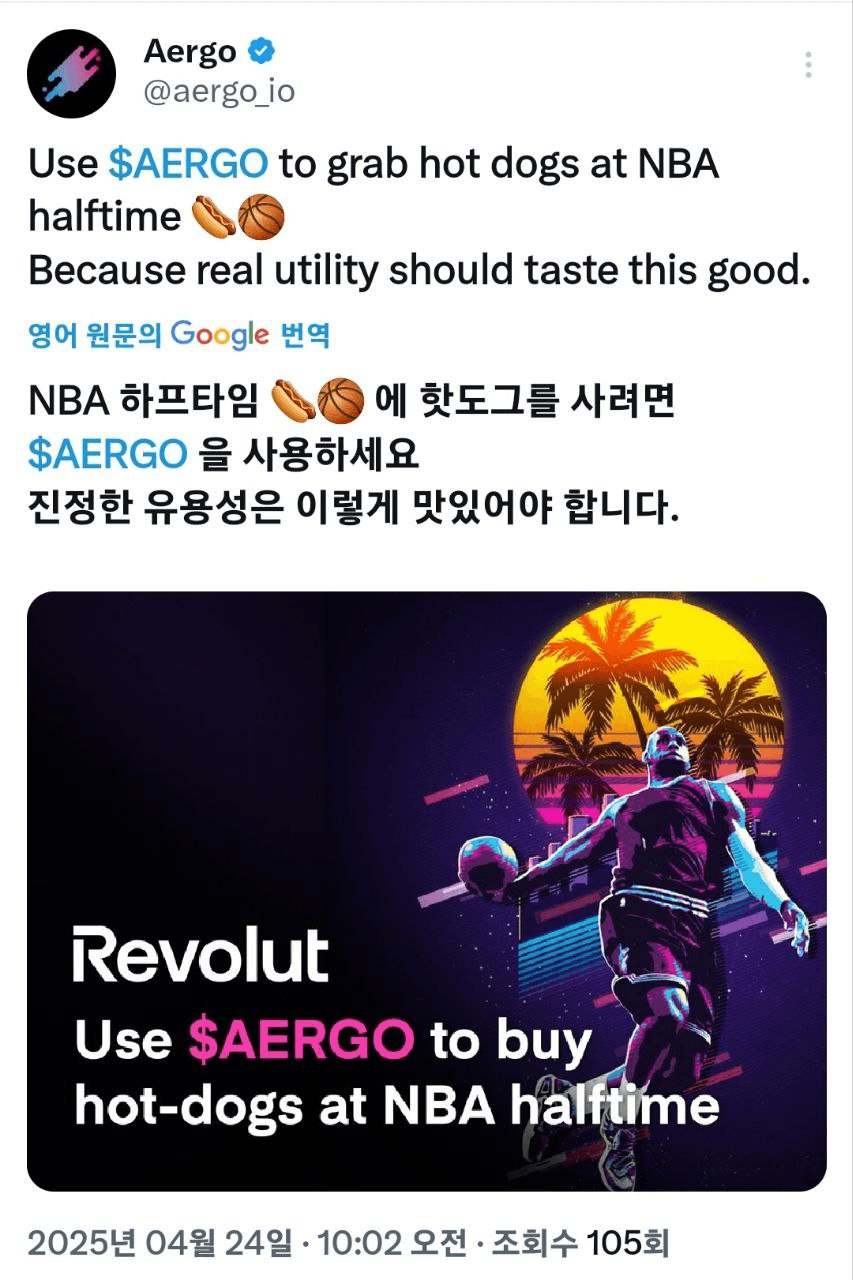
Task: Click the Google logo in the translation notice
Action: click(x=220, y=334)
